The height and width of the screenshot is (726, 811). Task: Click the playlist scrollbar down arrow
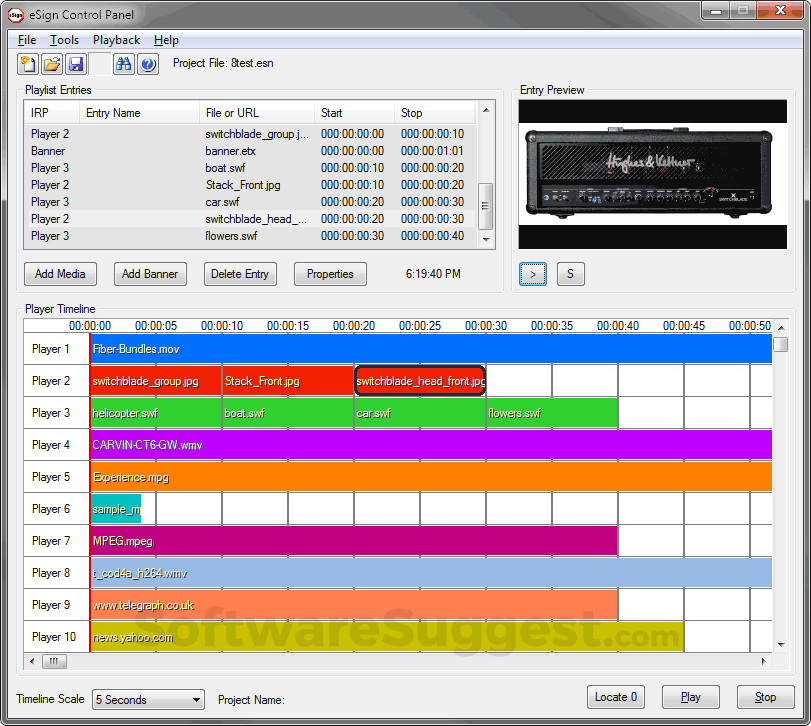[486, 239]
